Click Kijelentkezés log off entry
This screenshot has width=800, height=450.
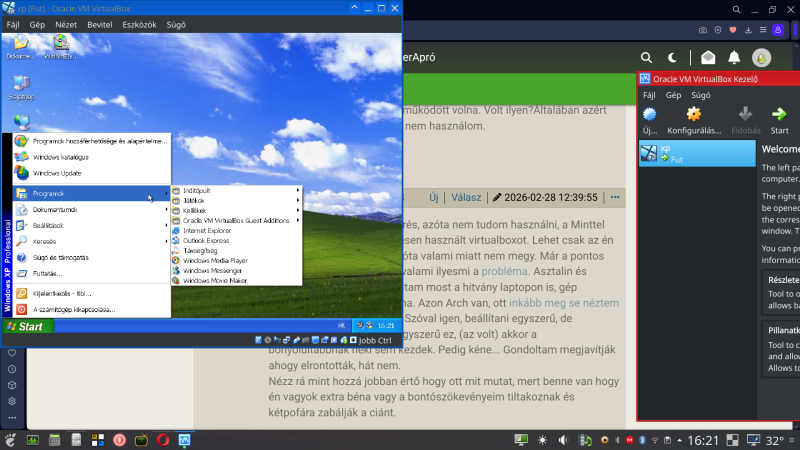point(92,293)
